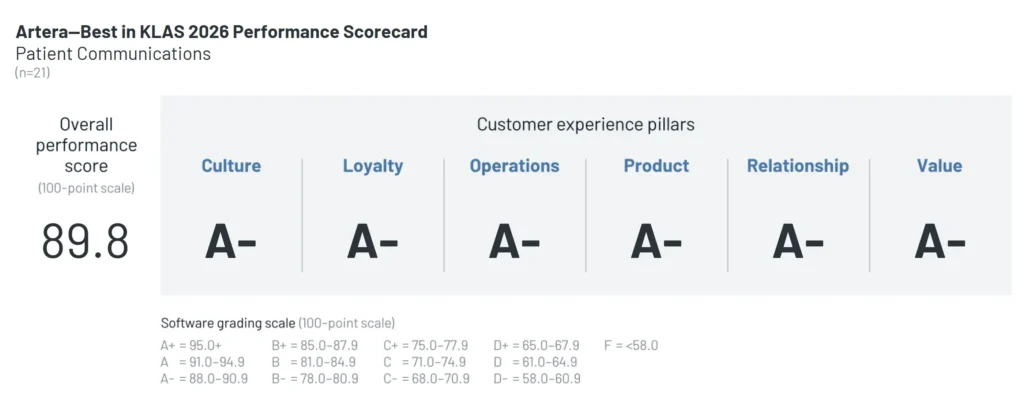Select the Value pillar heading
The width and height of the screenshot is (1024, 411).
[939, 166]
